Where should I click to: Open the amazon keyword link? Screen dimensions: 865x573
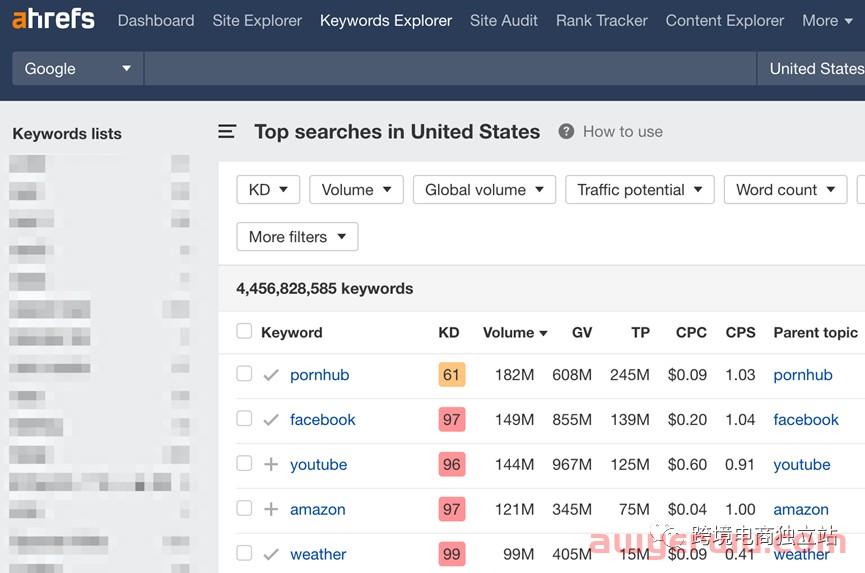[318, 510]
